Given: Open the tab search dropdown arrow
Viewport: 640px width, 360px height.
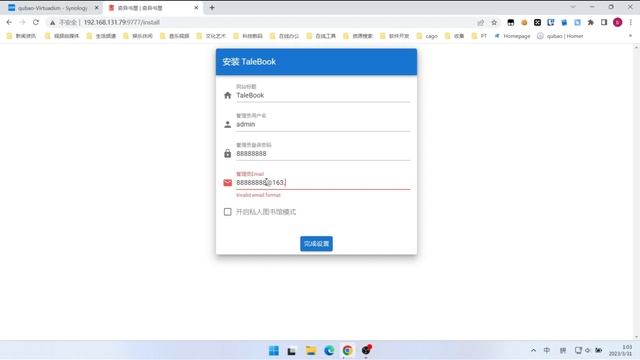Looking at the screenshot, I should (573, 7).
